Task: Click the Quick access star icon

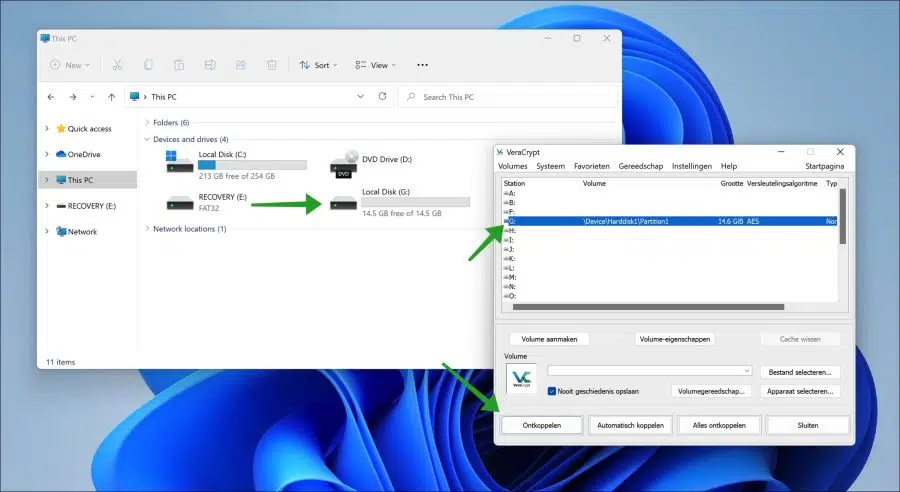Action: pos(61,129)
